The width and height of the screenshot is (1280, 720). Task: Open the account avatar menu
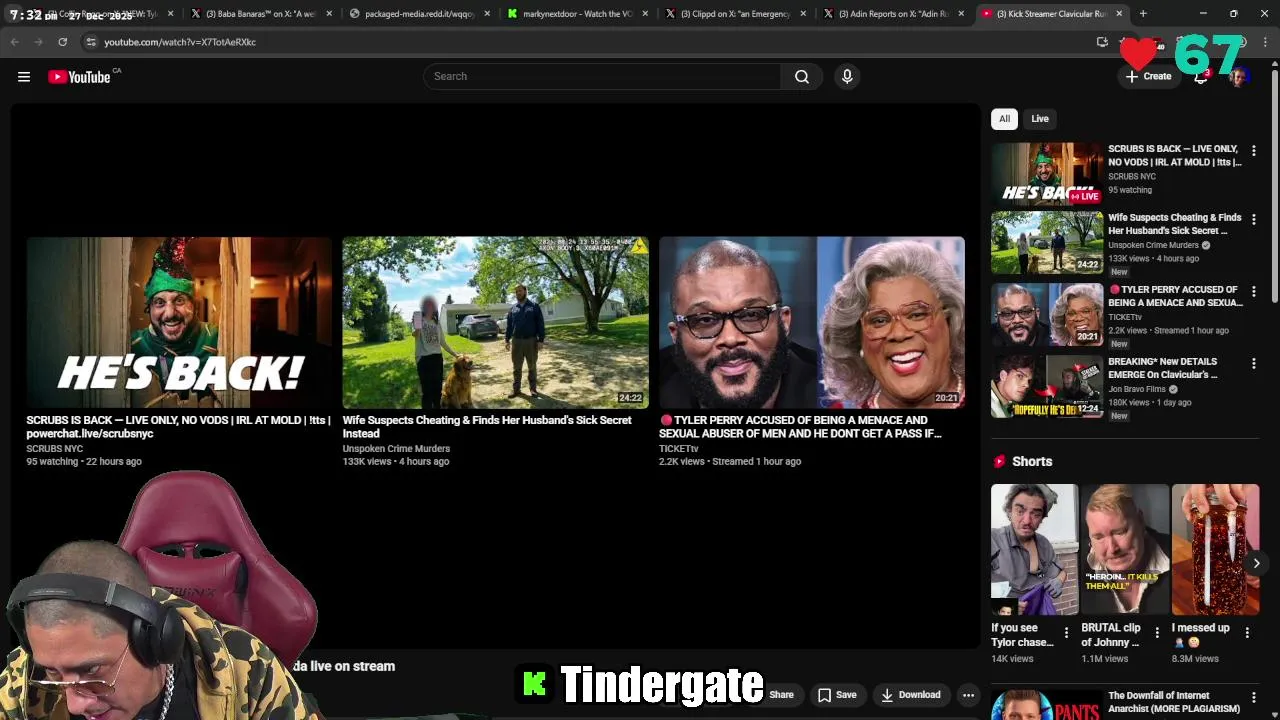point(1238,76)
